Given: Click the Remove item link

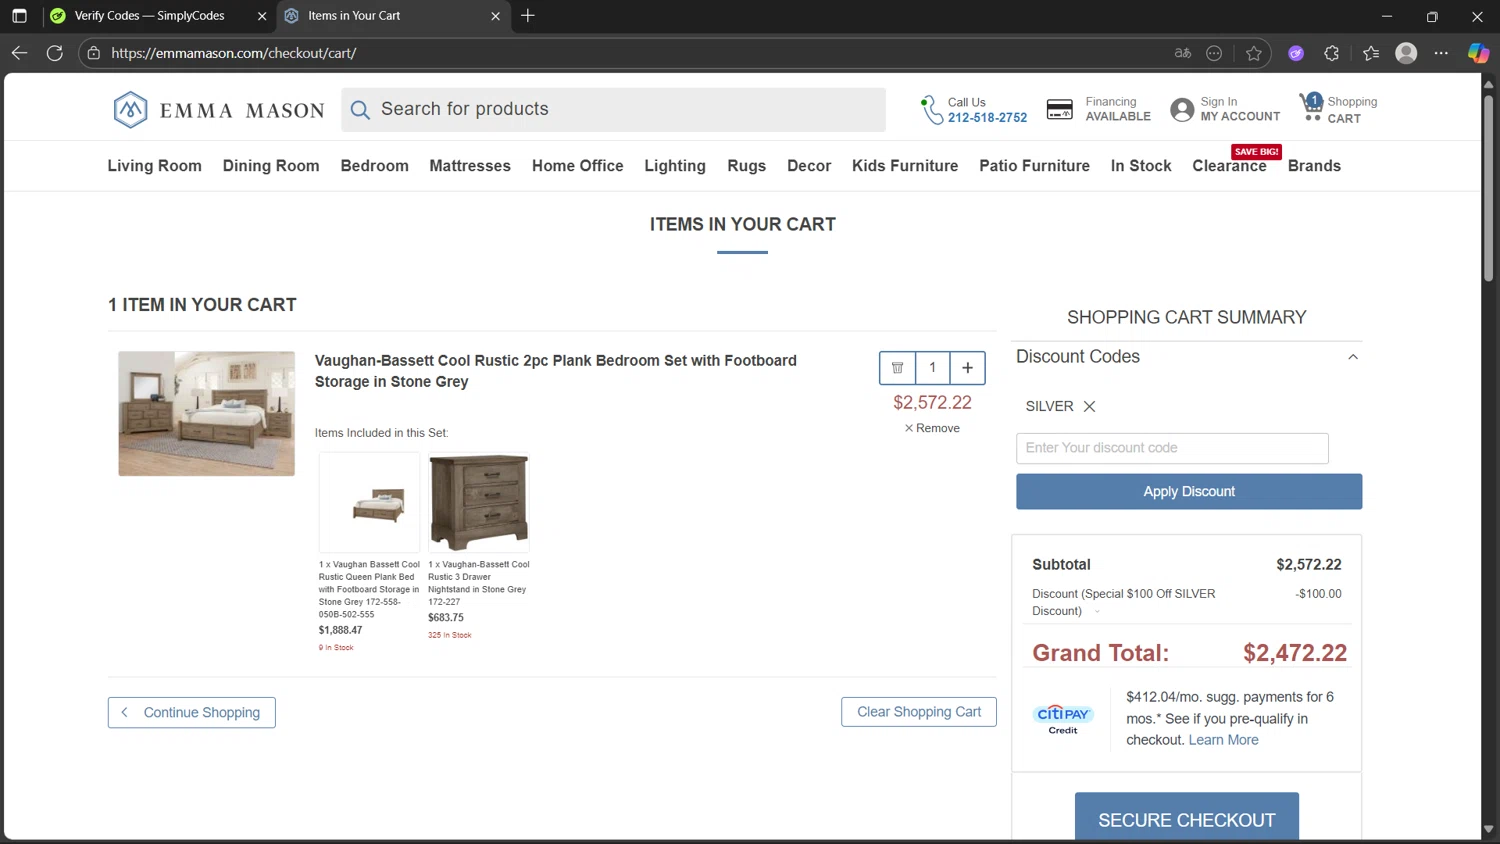Looking at the screenshot, I should click(932, 428).
